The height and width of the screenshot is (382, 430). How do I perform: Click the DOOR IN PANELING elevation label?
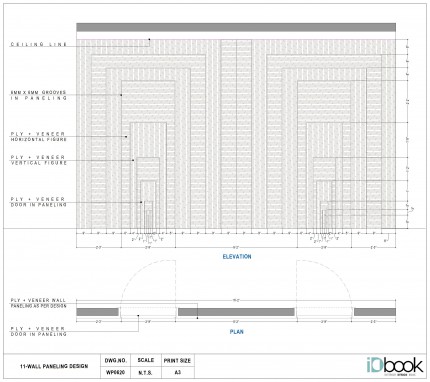39,202
